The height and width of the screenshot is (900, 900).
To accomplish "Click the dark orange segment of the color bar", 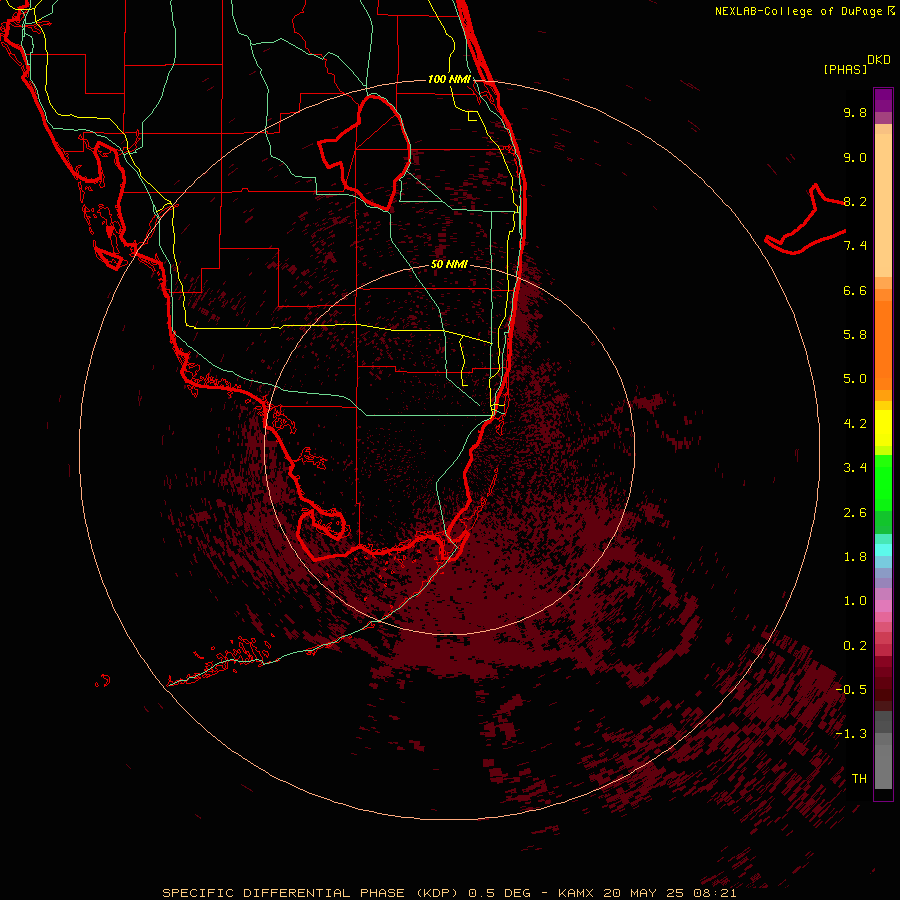I will 883,346.
